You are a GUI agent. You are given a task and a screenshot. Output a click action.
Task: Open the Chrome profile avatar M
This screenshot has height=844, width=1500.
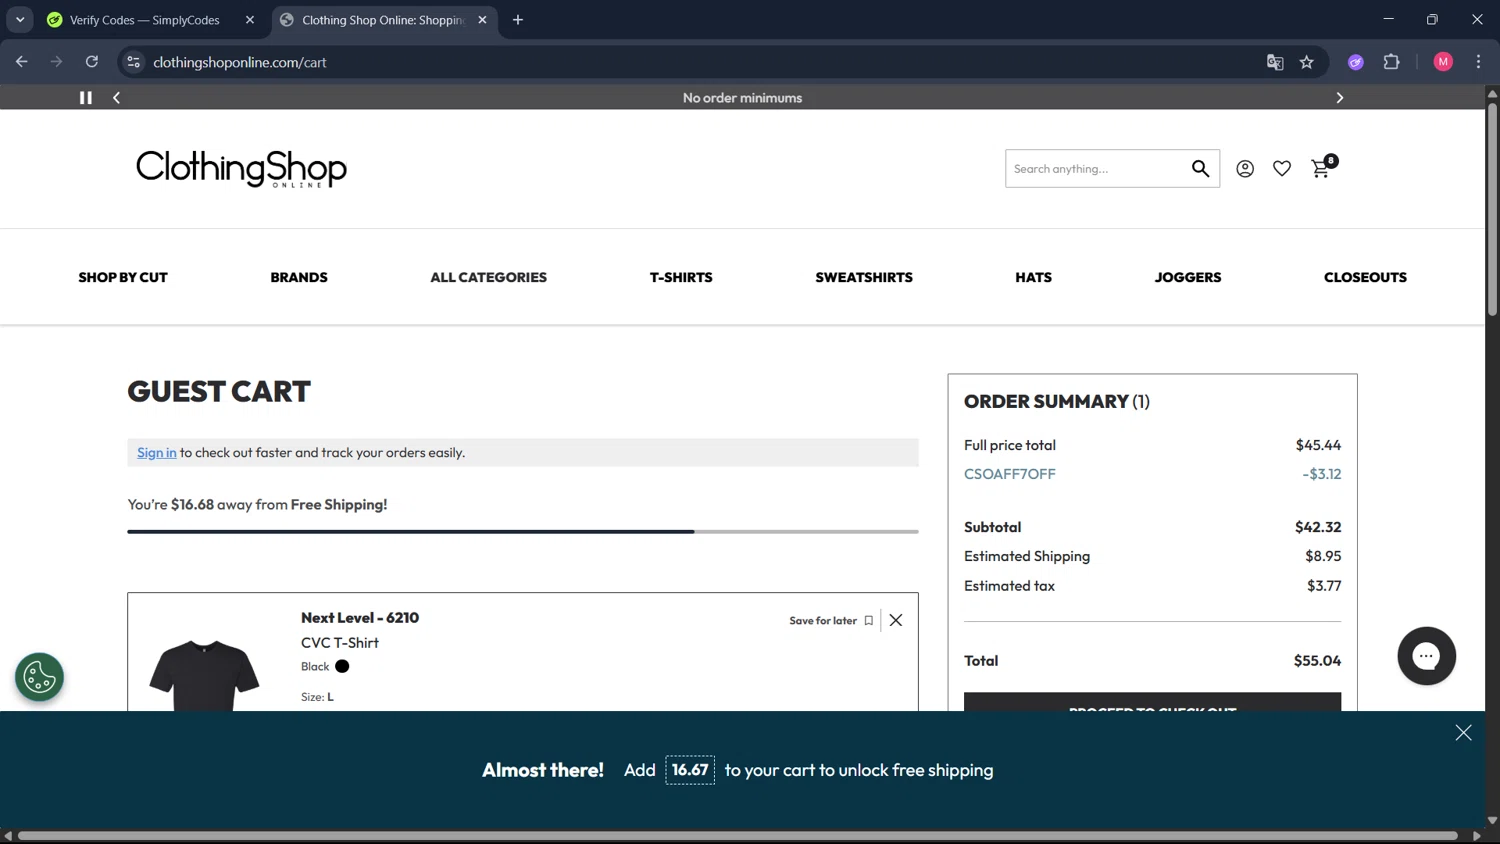point(1443,62)
